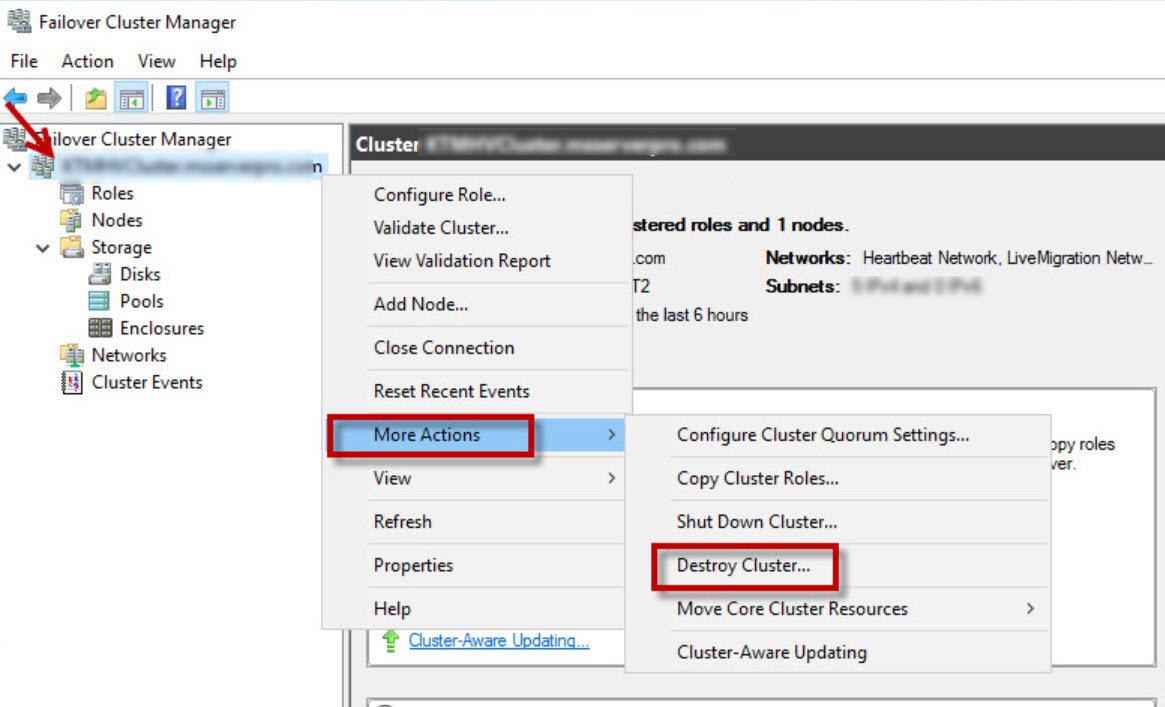Toggle the Show/Hide Action Pane icon
1165x707 pixels.
[x=212, y=98]
